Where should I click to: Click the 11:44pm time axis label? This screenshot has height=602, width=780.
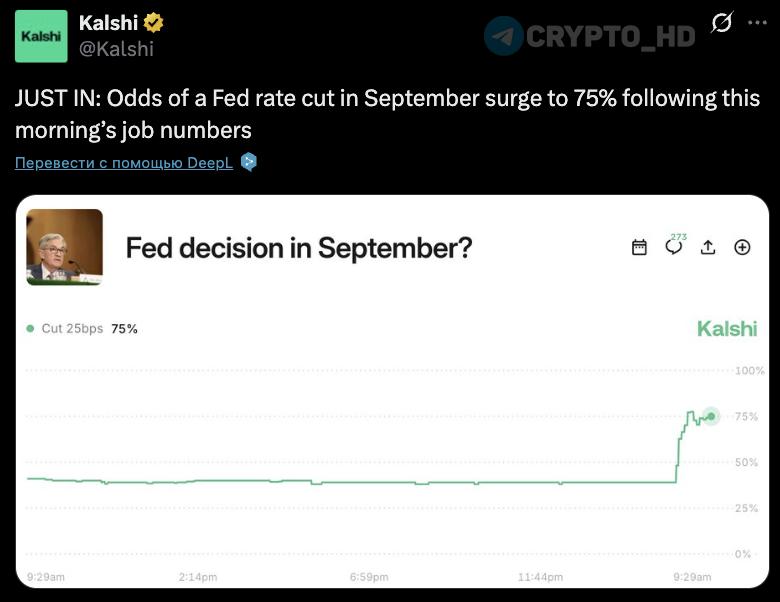click(540, 577)
